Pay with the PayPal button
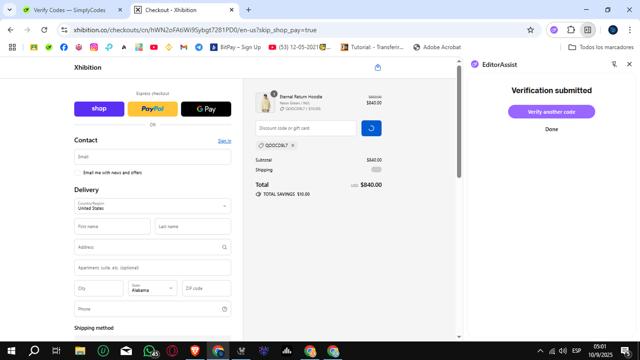The width and height of the screenshot is (640, 360). 153,109
